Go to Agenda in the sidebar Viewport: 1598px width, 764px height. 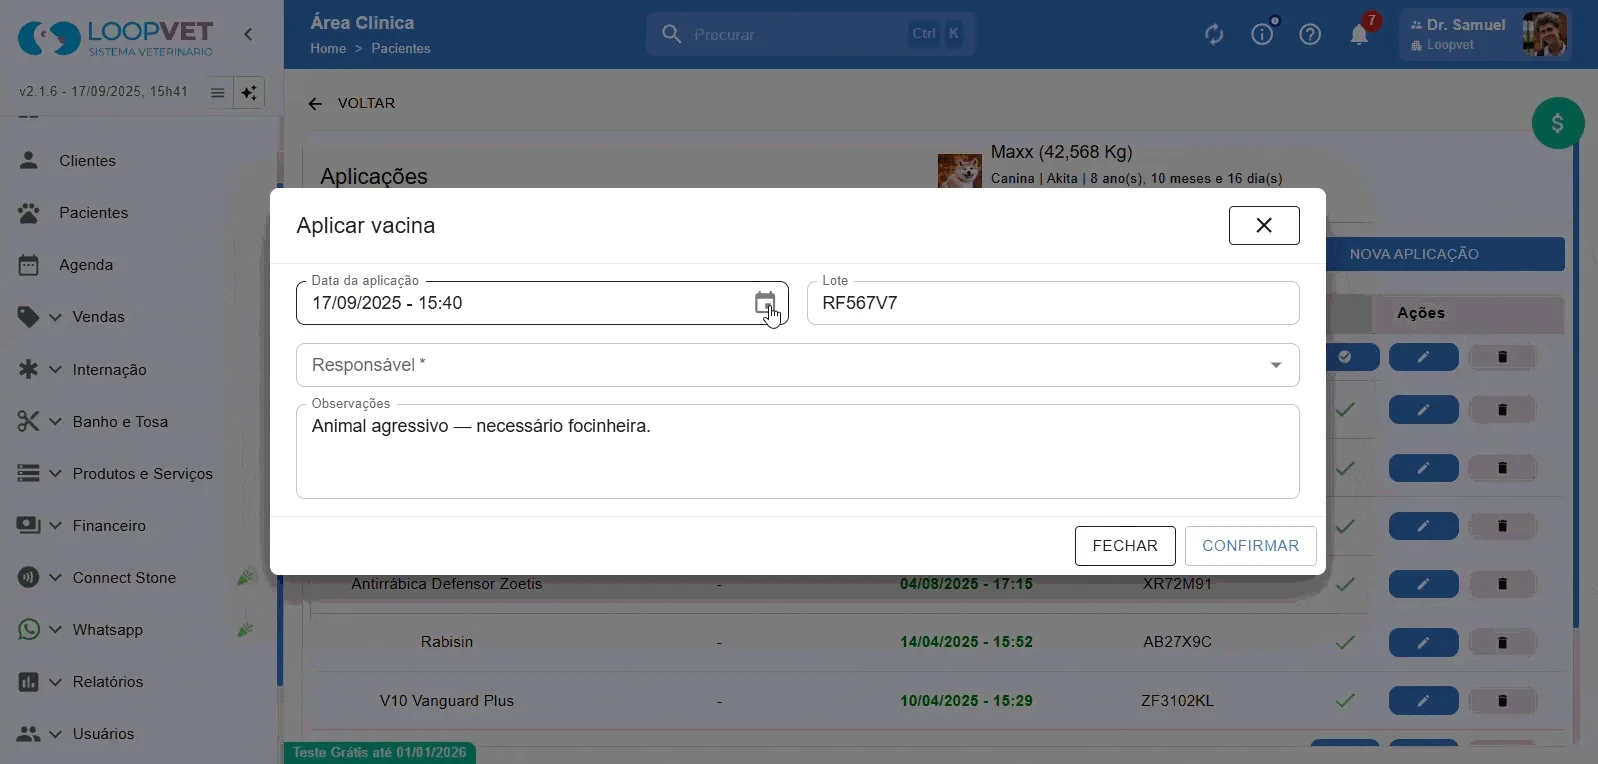[86, 265]
